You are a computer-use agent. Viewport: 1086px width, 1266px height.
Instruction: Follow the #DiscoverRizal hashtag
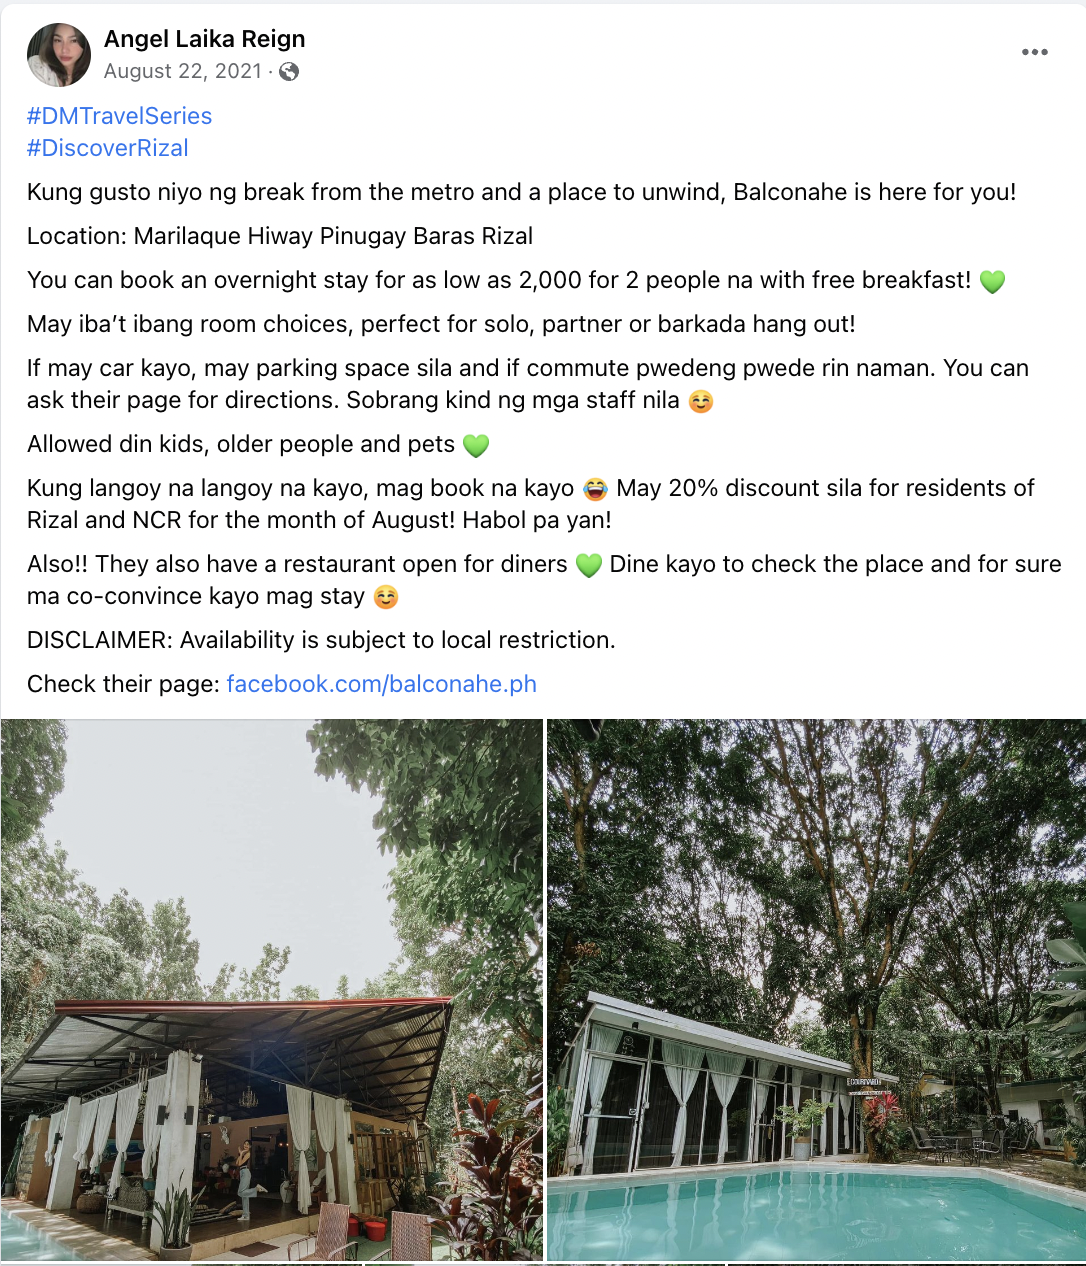click(107, 148)
